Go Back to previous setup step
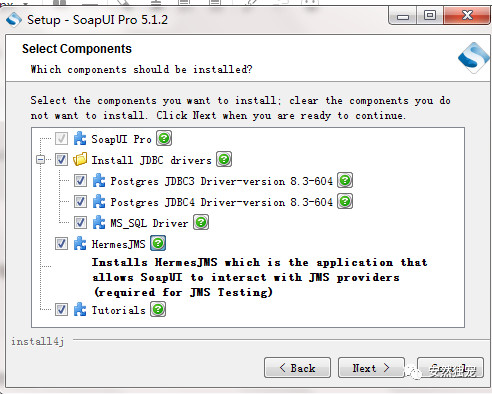 coord(297,368)
